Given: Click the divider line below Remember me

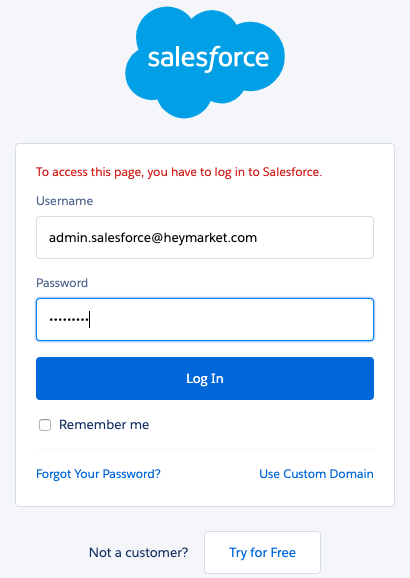Looking at the screenshot, I should coord(205,450).
